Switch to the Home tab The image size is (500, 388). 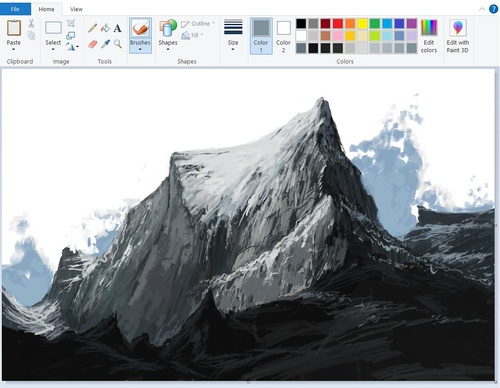pos(46,9)
